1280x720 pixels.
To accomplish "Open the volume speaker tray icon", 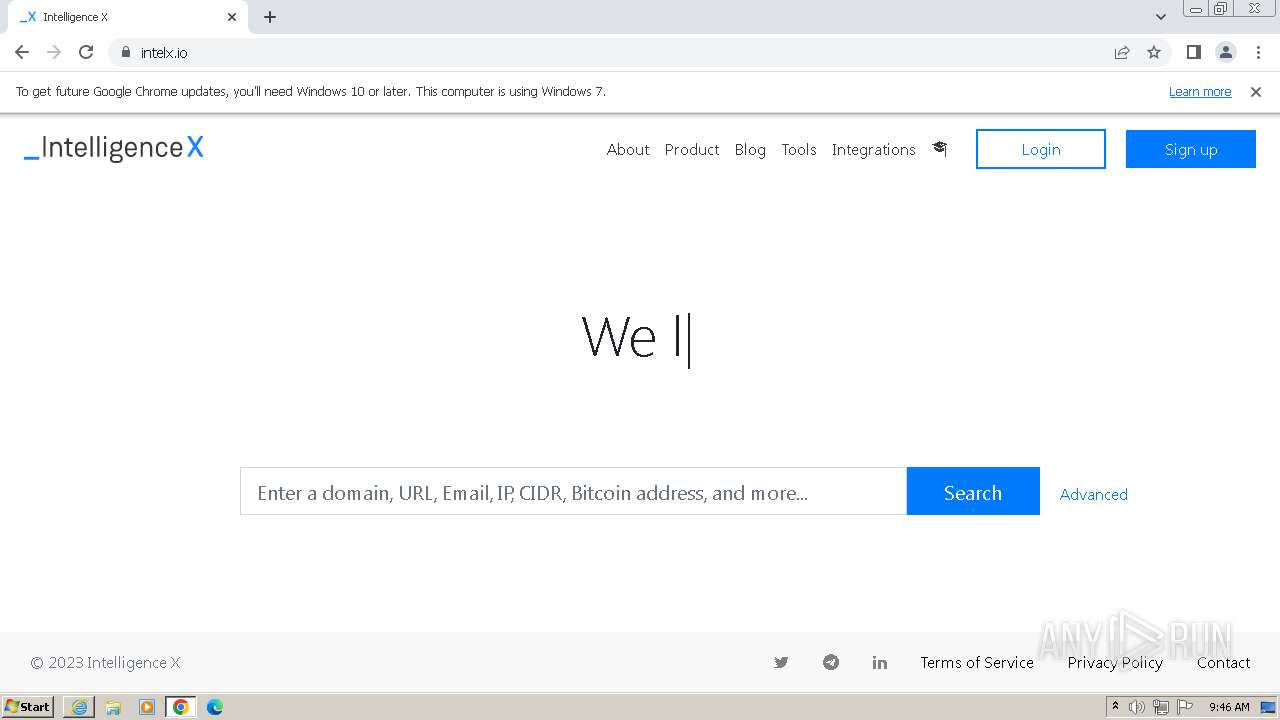I will click(x=1137, y=707).
